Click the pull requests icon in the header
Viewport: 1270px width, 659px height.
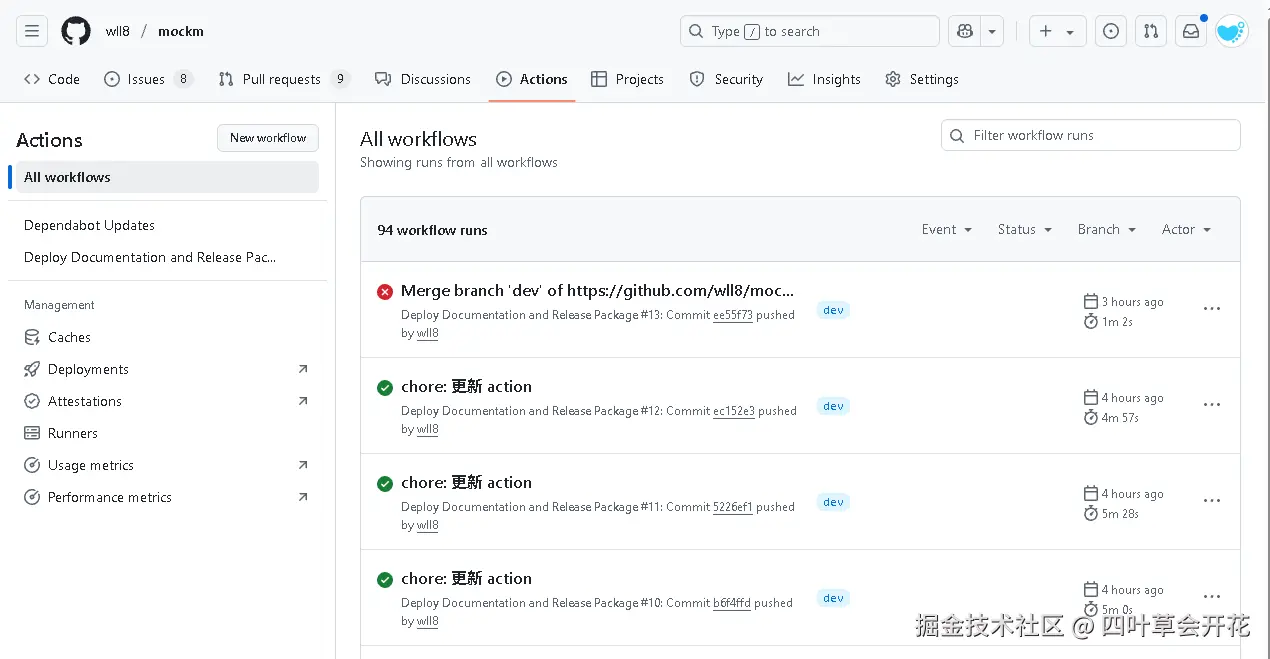[1150, 31]
